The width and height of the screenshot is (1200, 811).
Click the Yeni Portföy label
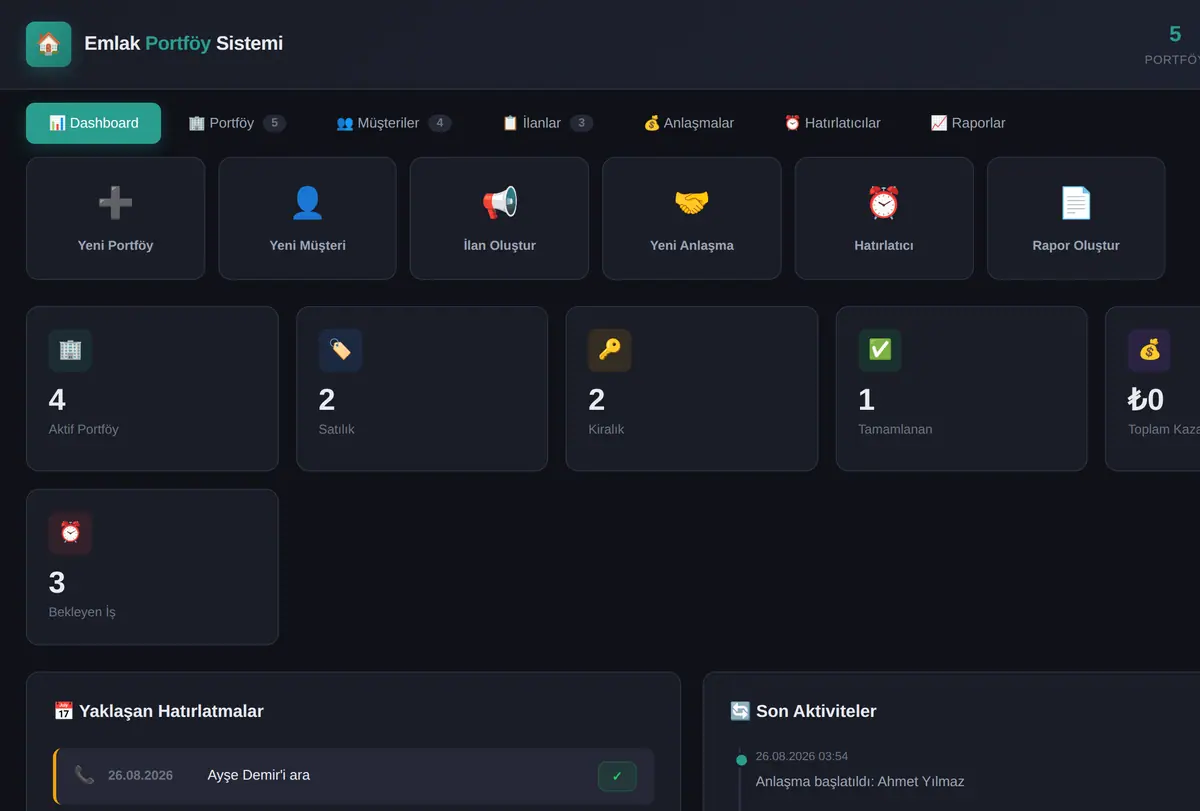click(115, 245)
